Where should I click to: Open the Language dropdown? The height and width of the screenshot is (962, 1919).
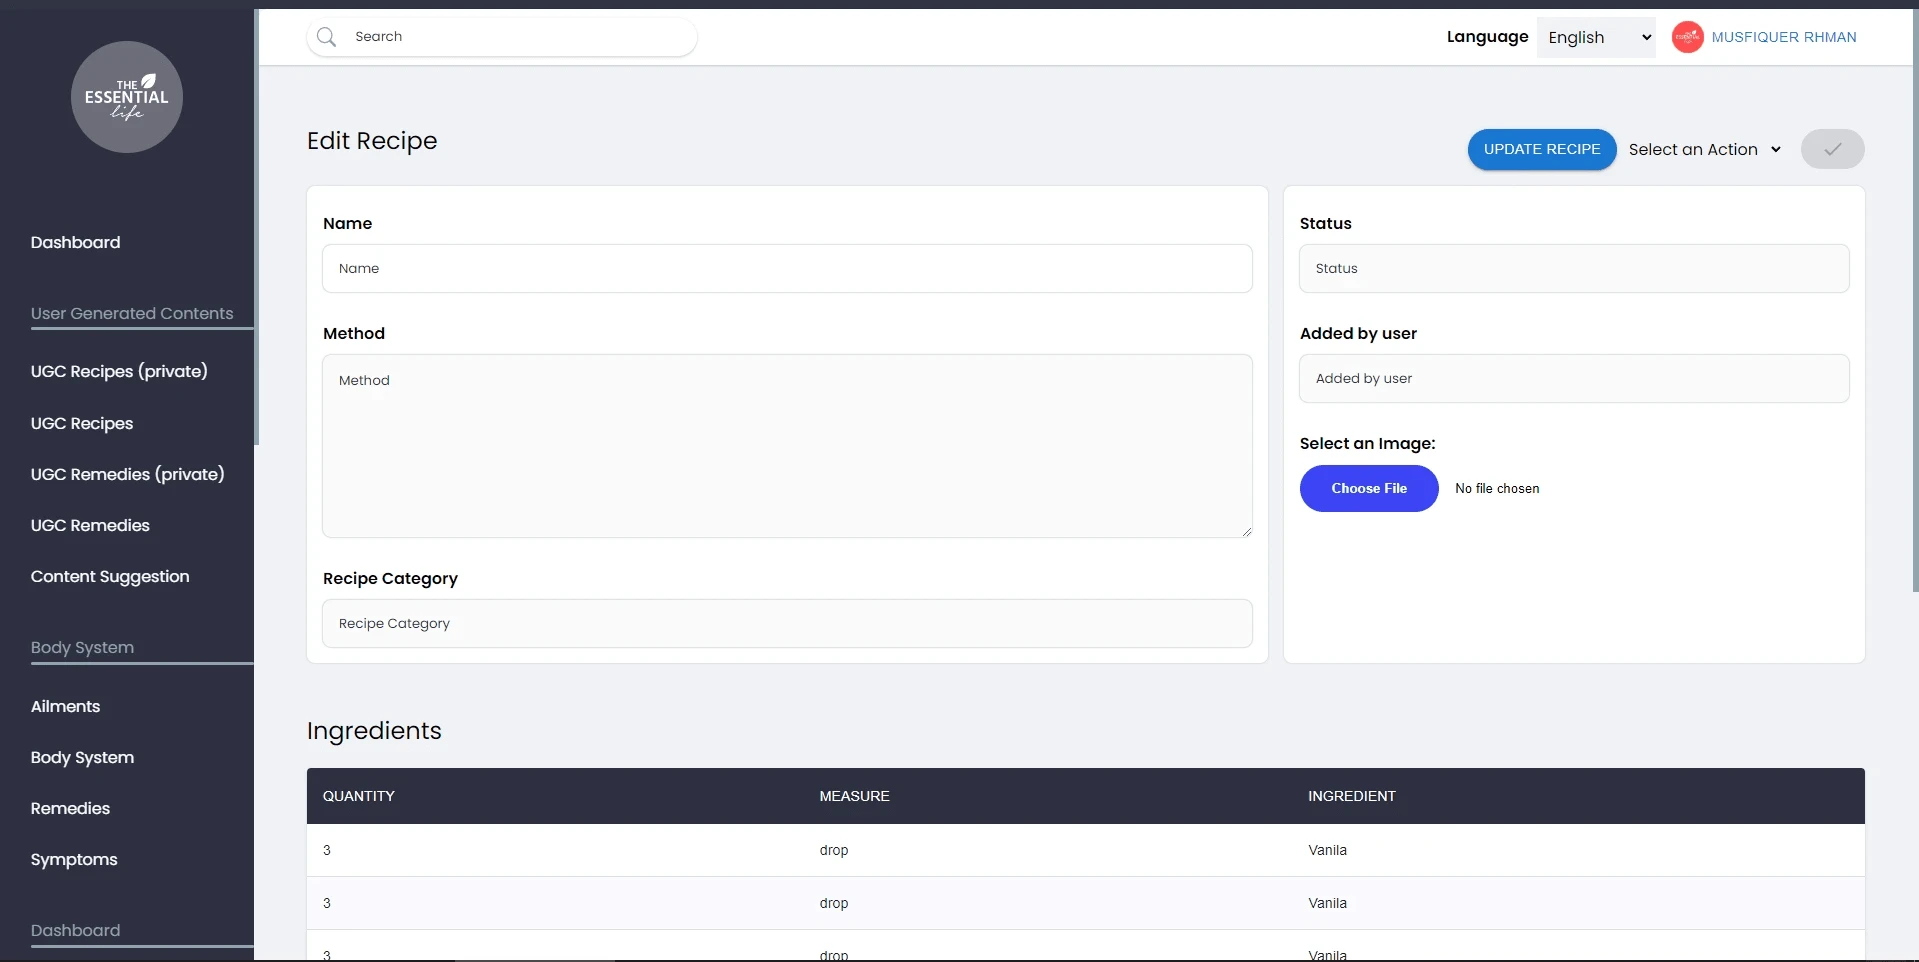pyautogui.click(x=1596, y=37)
